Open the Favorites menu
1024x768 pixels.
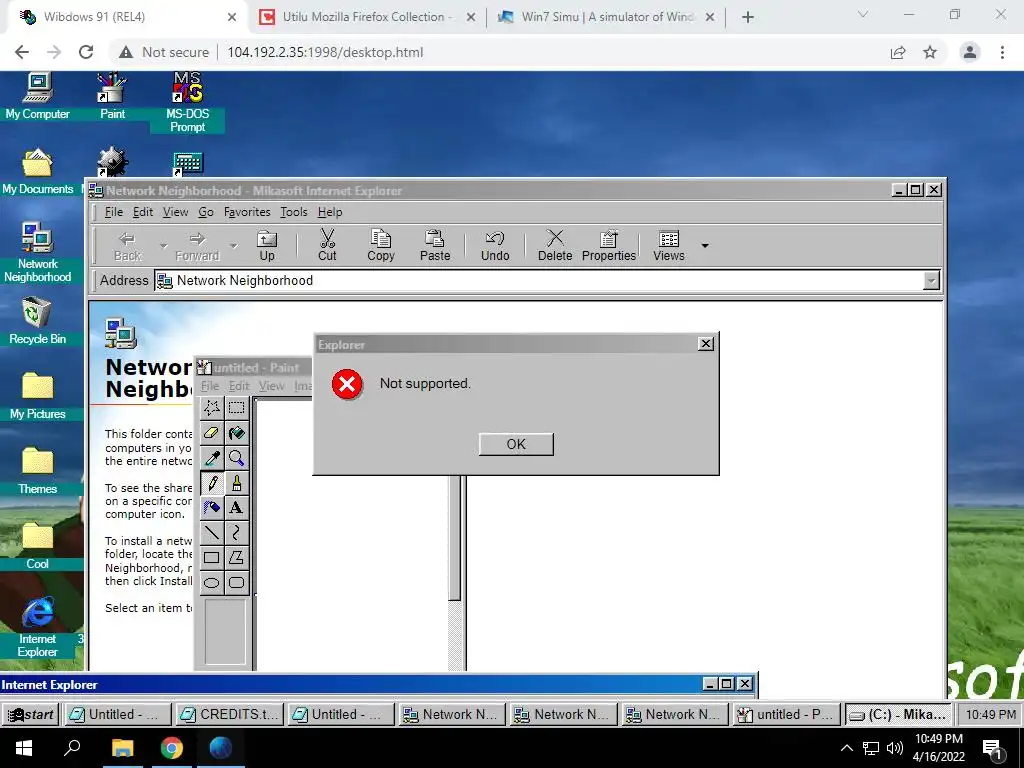(x=247, y=212)
